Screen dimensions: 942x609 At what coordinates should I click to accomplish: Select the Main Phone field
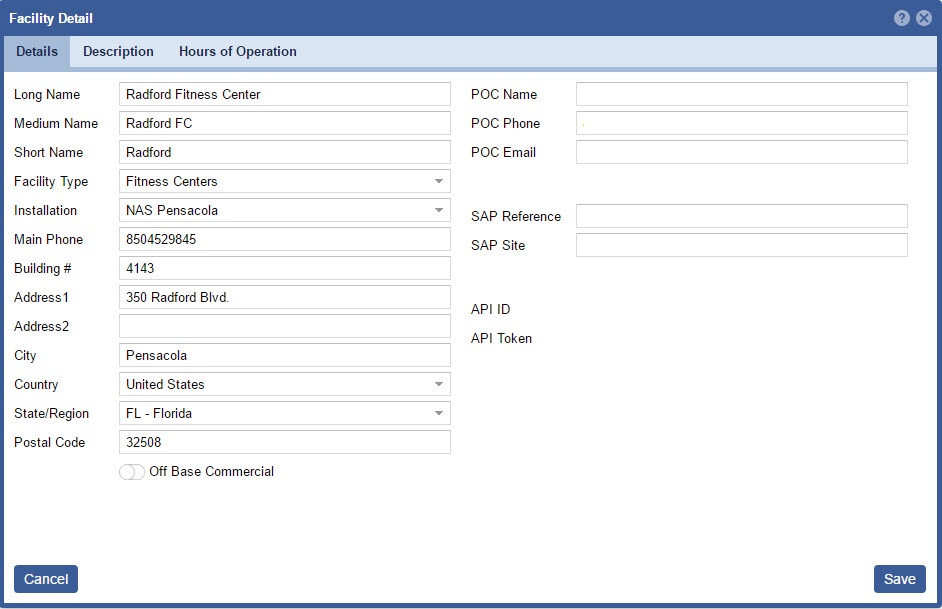coord(284,240)
